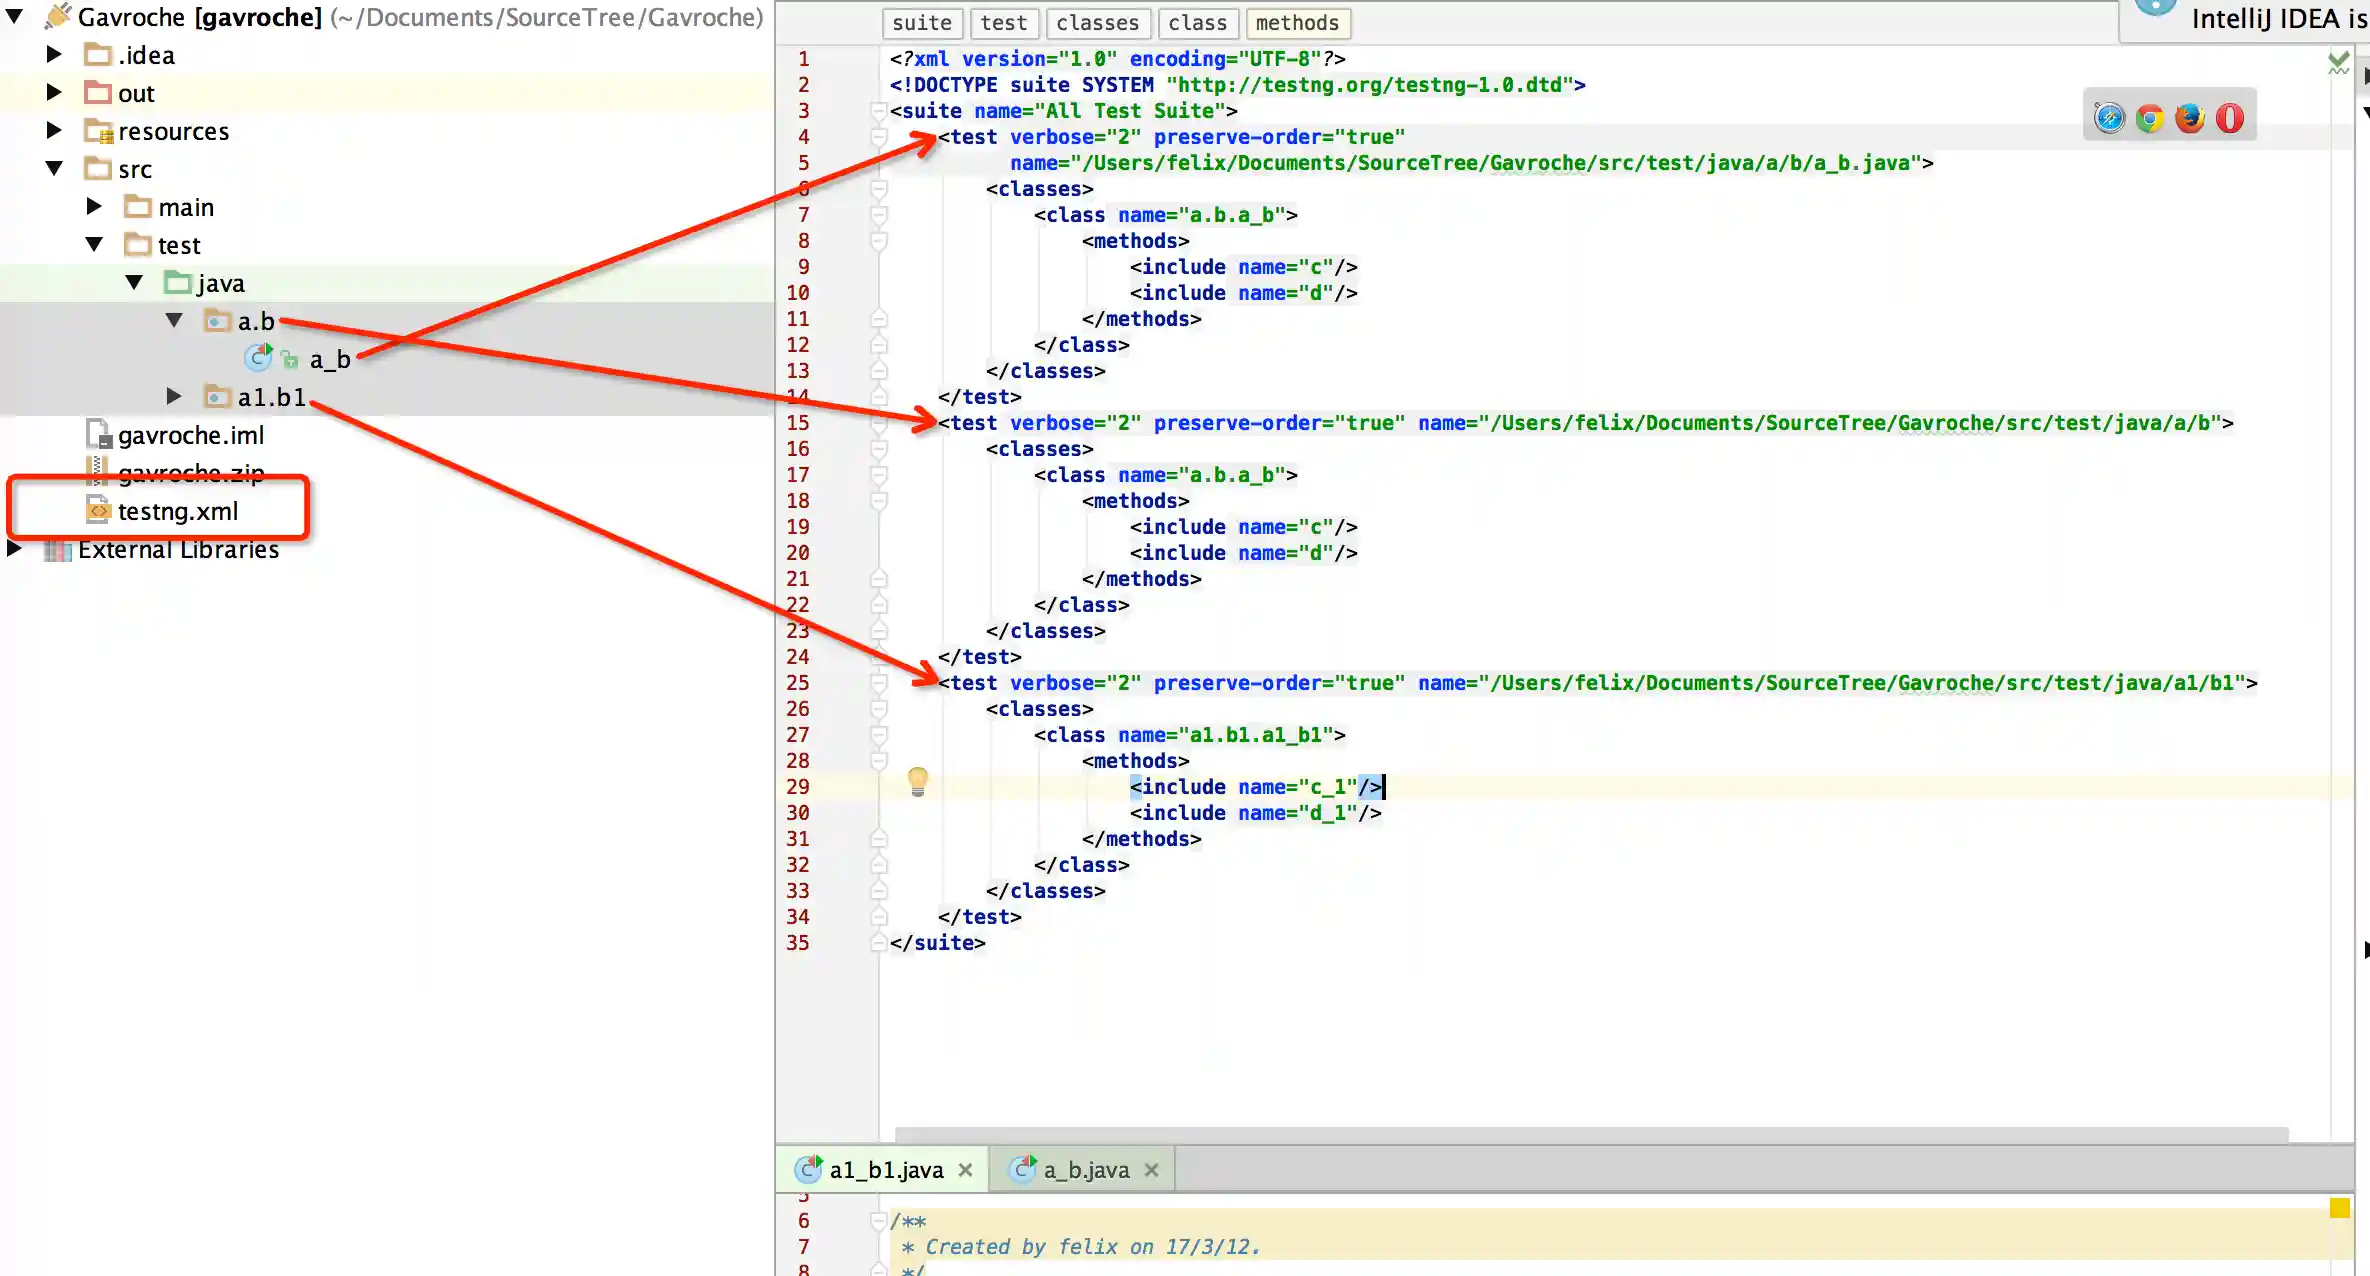Open page preview in Opera browser icon
Screen dimensions: 2370x1276
pyautogui.click(x=2230, y=118)
